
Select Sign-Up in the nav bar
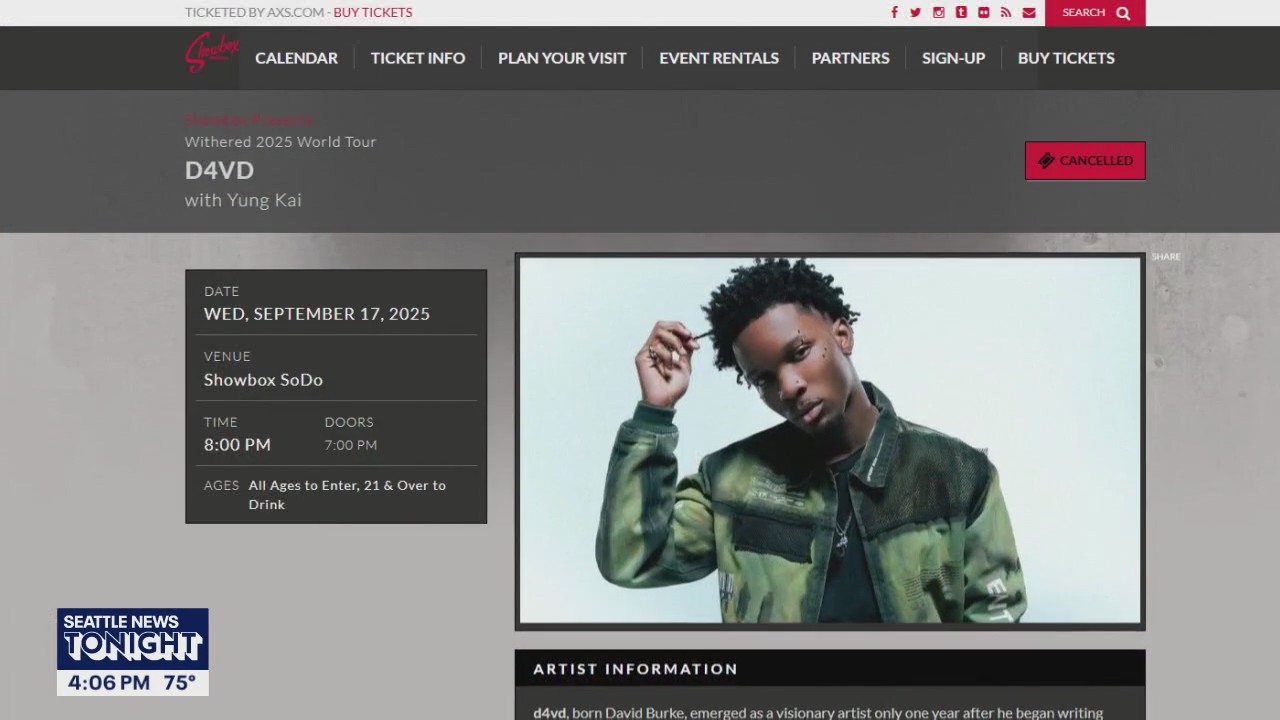[x=953, y=58]
